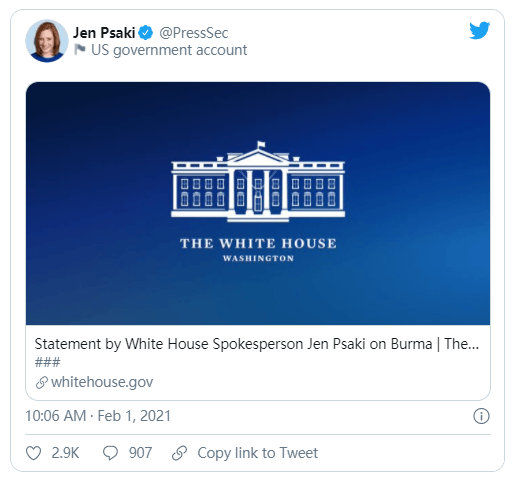Open the tweet info circle icon
The height and width of the screenshot is (478, 514).
coord(481,416)
